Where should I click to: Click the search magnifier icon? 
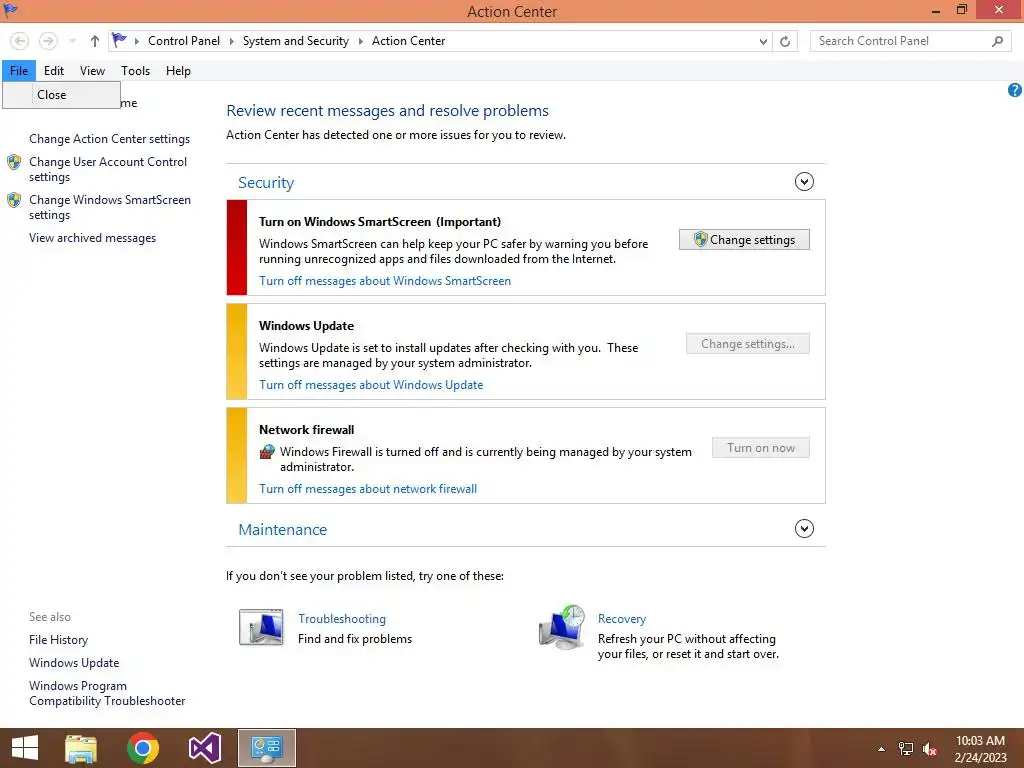point(997,41)
